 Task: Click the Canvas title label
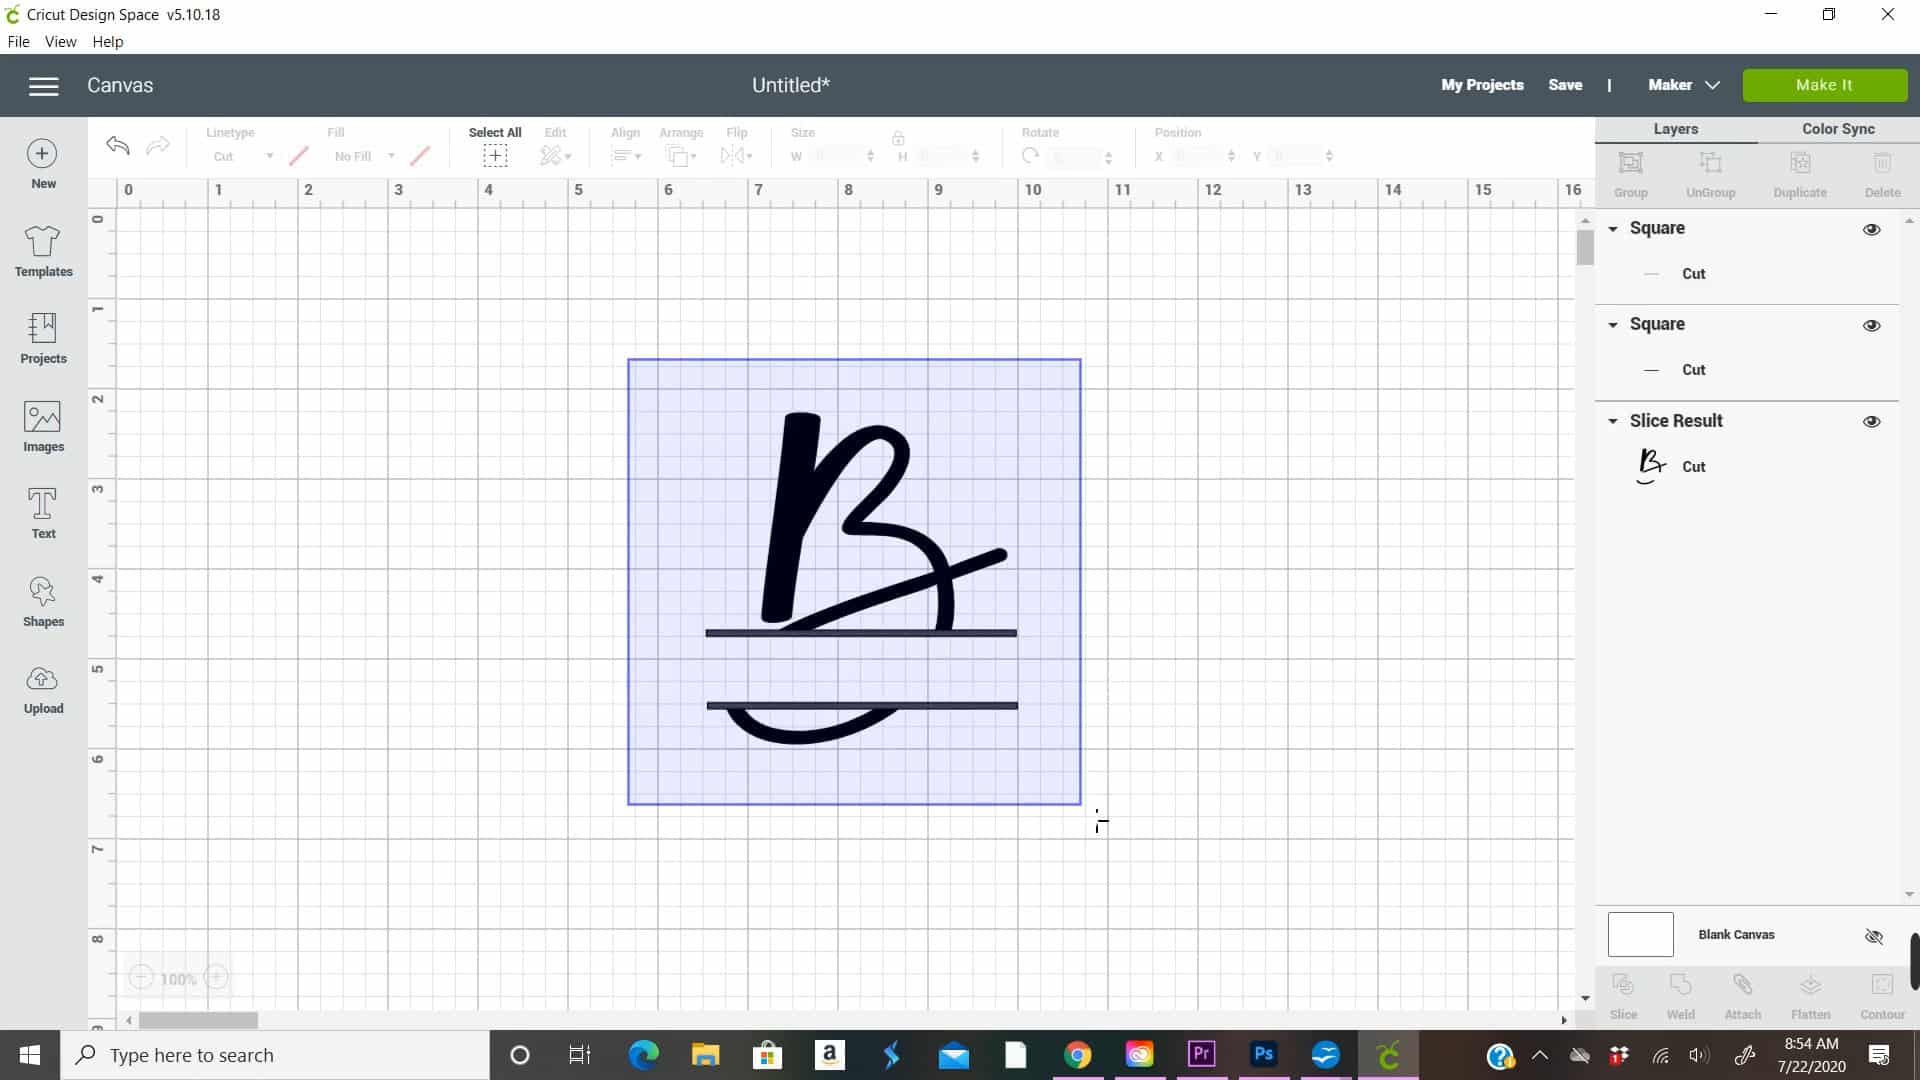(120, 85)
